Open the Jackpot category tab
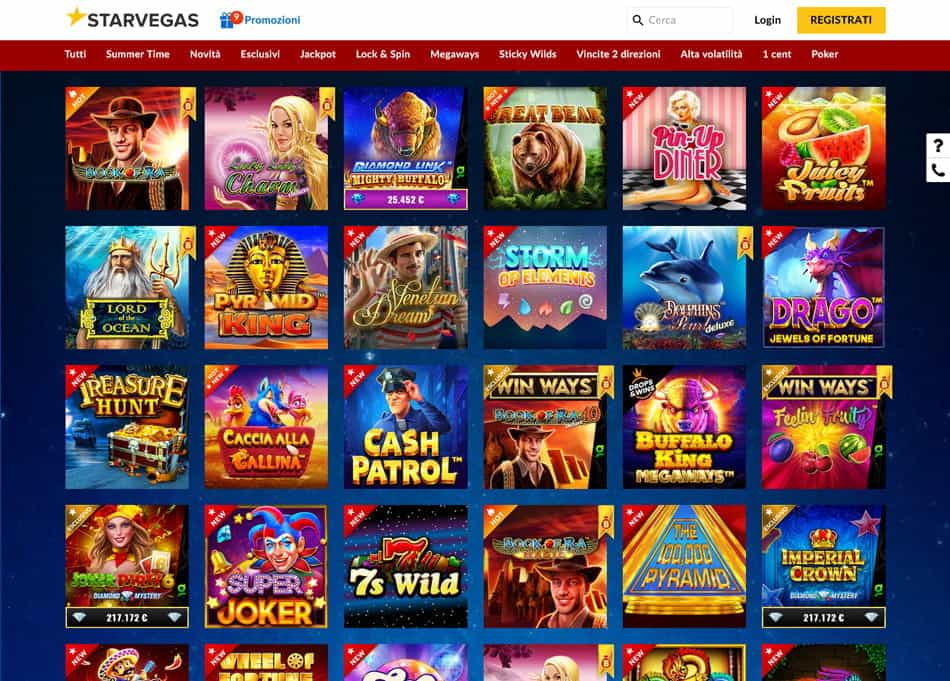 [x=317, y=54]
